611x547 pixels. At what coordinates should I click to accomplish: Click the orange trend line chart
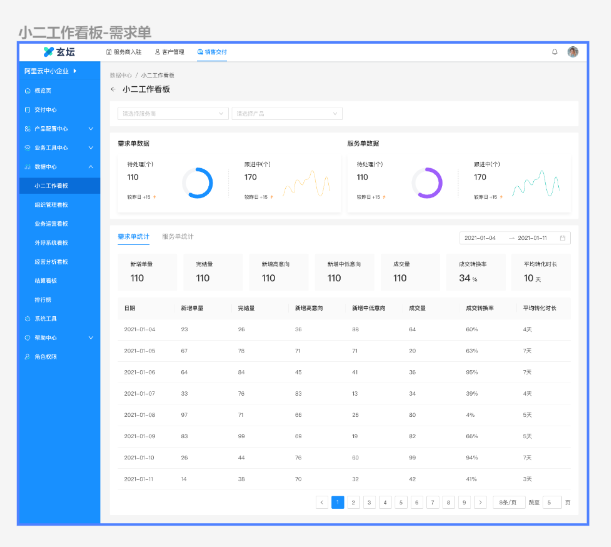tap(307, 183)
